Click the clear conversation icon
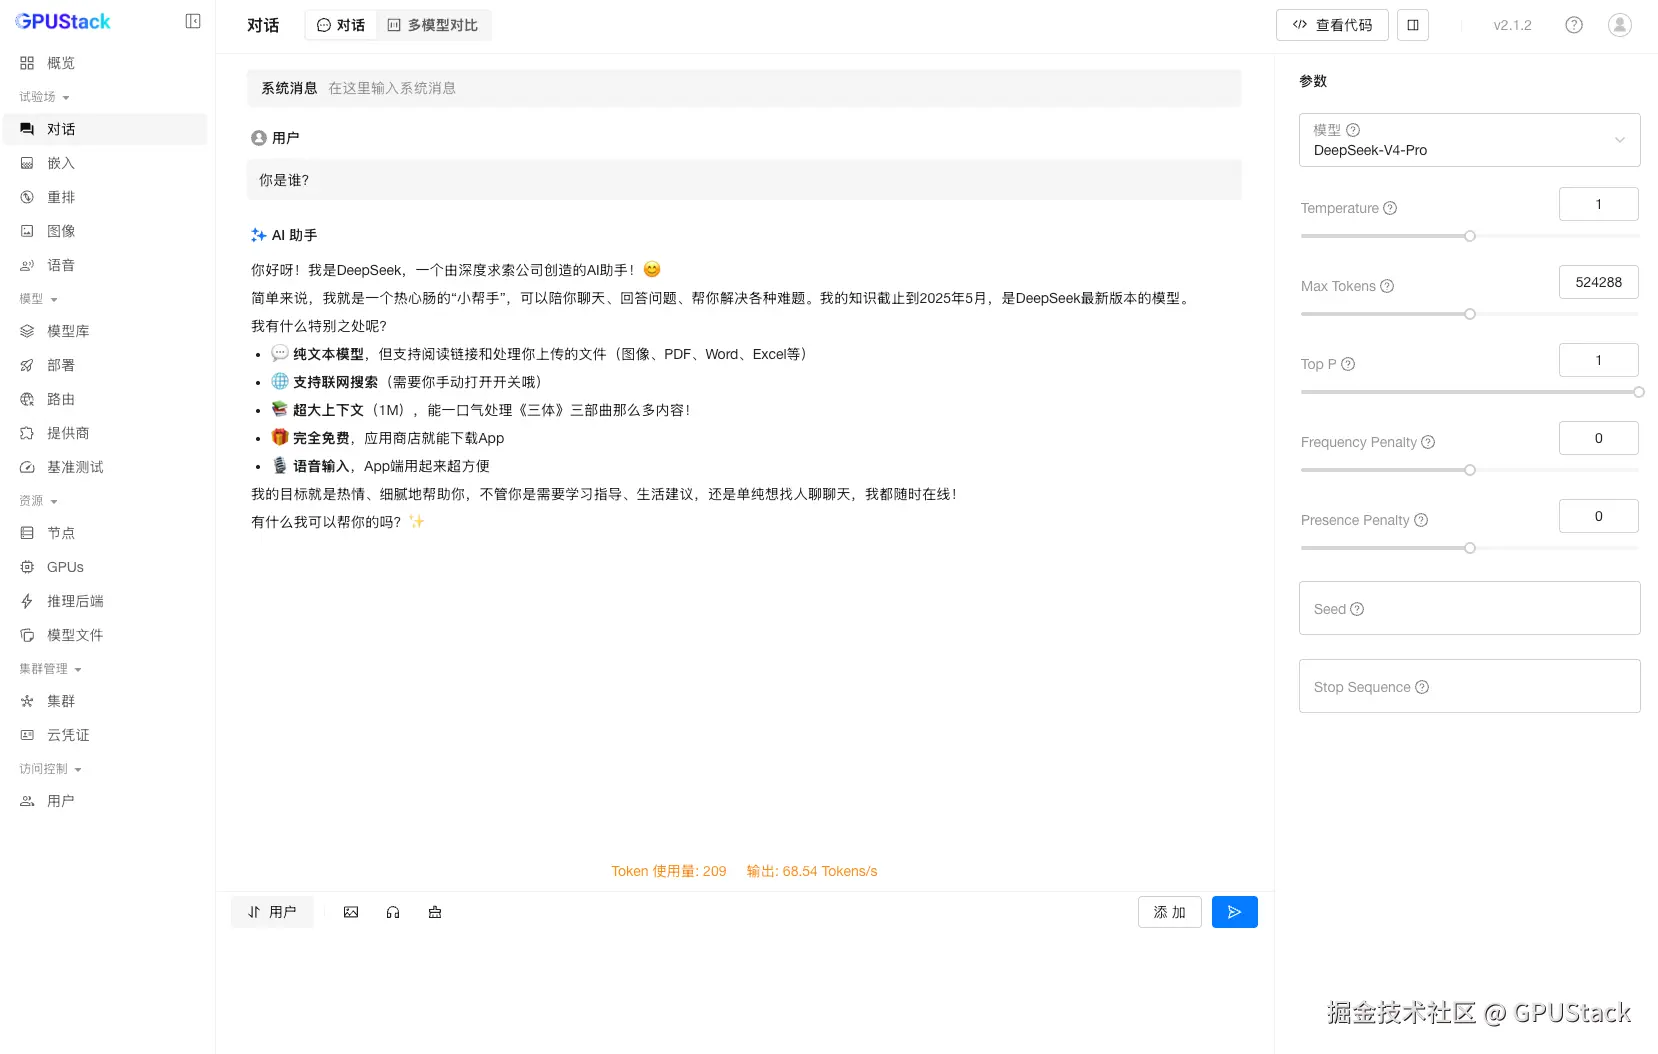 (x=435, y=912)
